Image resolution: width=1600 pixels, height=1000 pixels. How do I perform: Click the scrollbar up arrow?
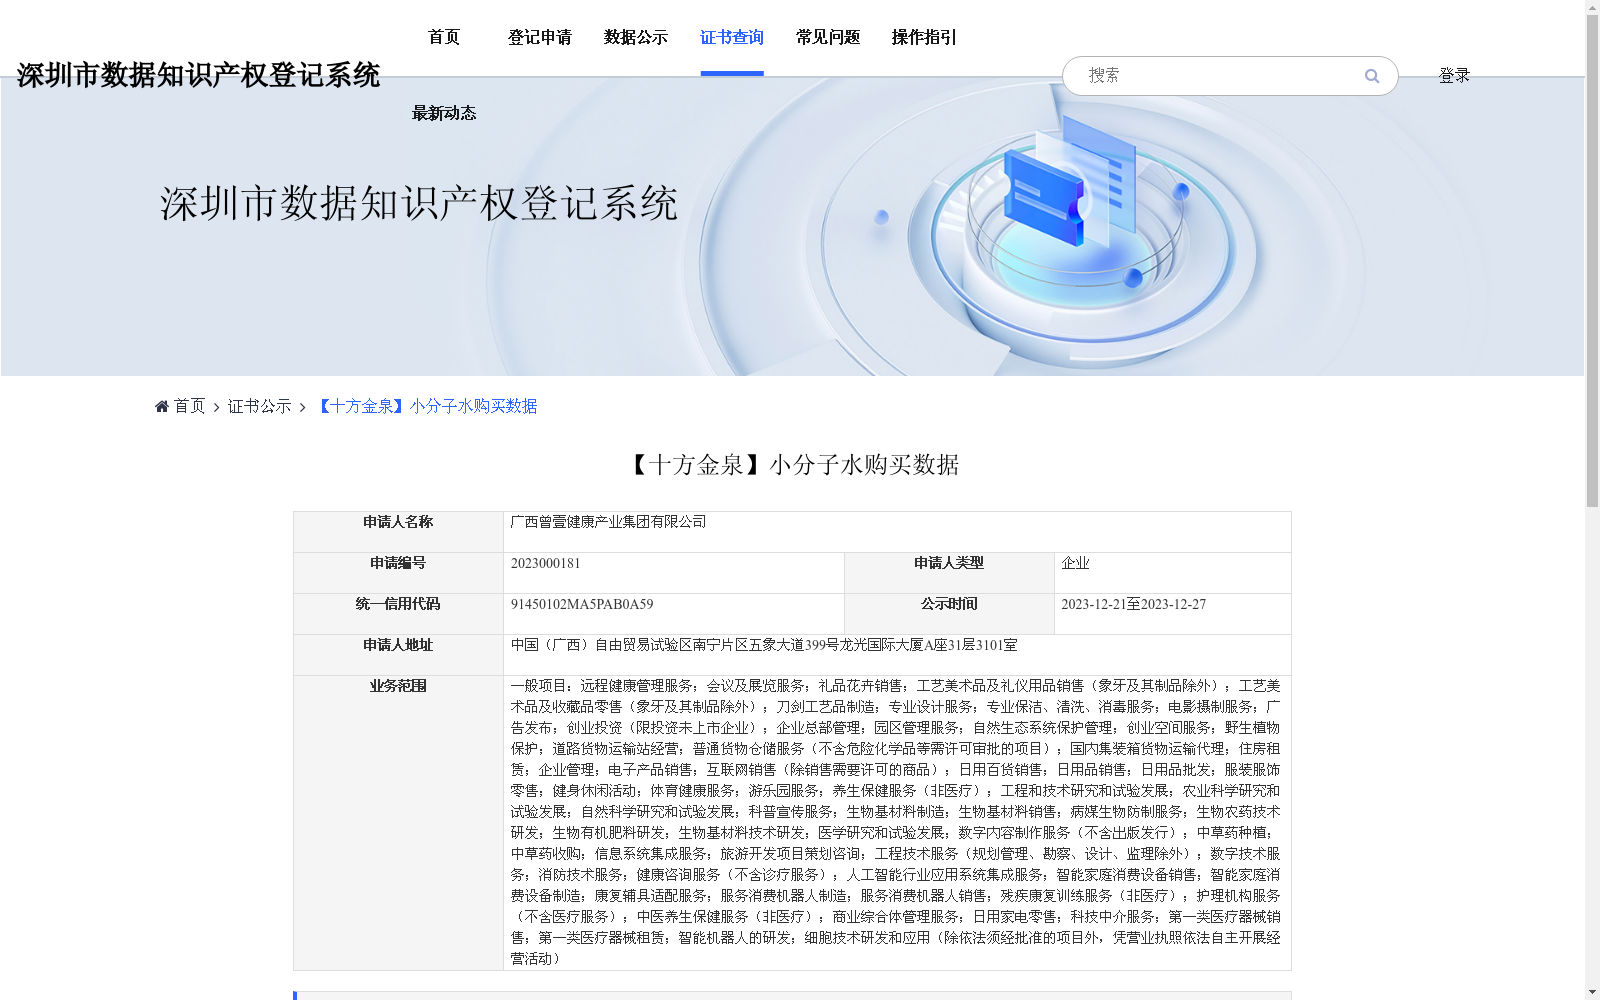(x=1592, y=7)
